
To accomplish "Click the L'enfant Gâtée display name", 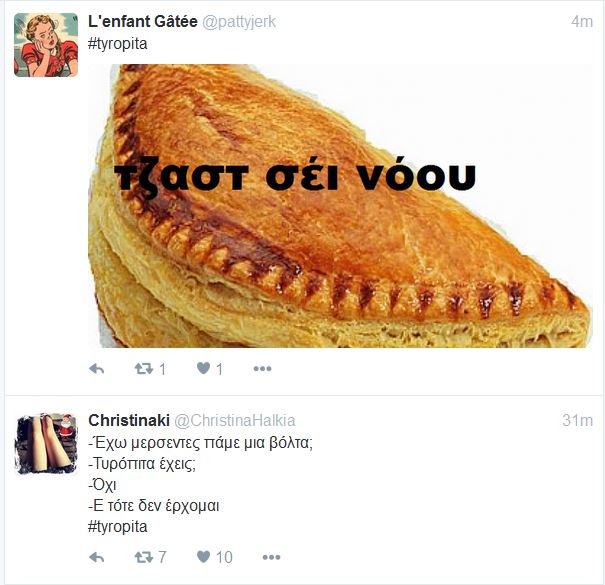I will pos(143,22).
